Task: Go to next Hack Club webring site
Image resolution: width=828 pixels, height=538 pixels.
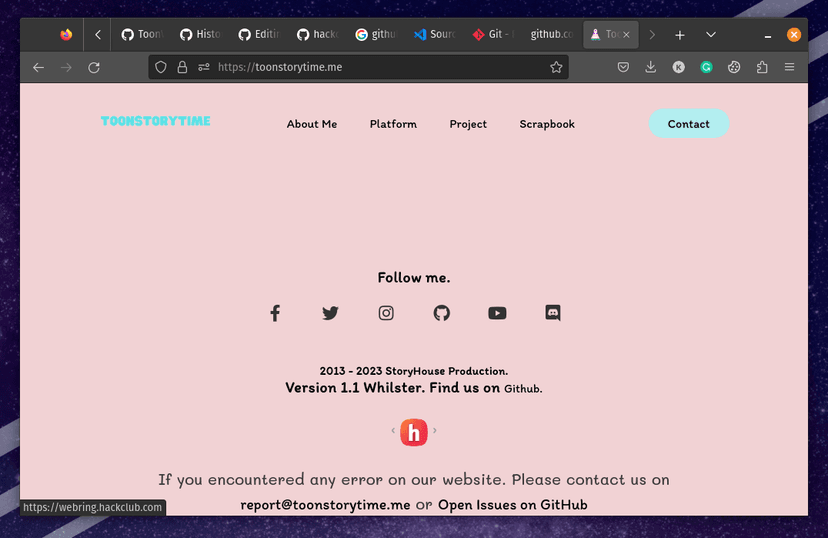Action: [x=435, y=430]
